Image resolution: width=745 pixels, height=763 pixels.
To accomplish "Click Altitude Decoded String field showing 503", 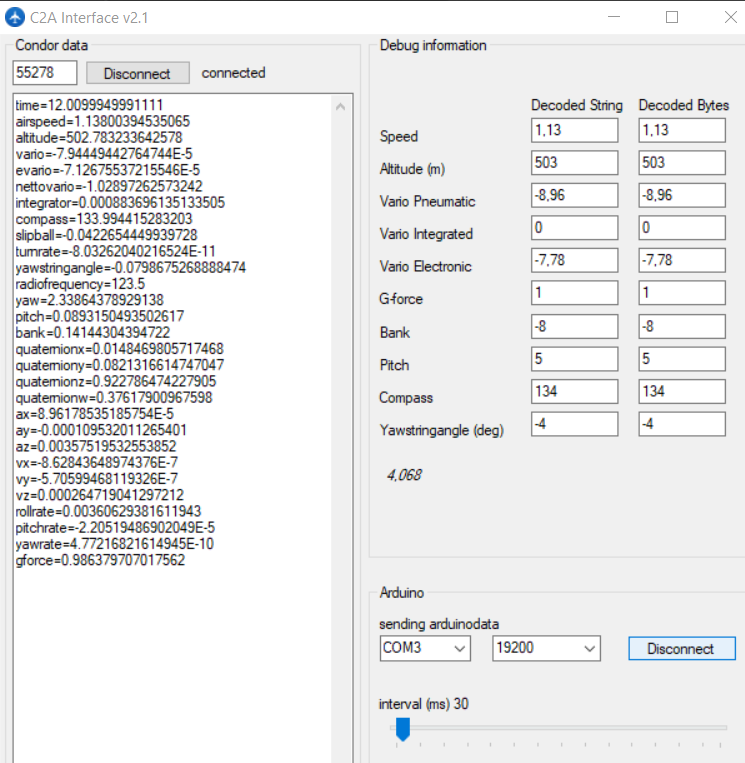I will coord(575,163).
